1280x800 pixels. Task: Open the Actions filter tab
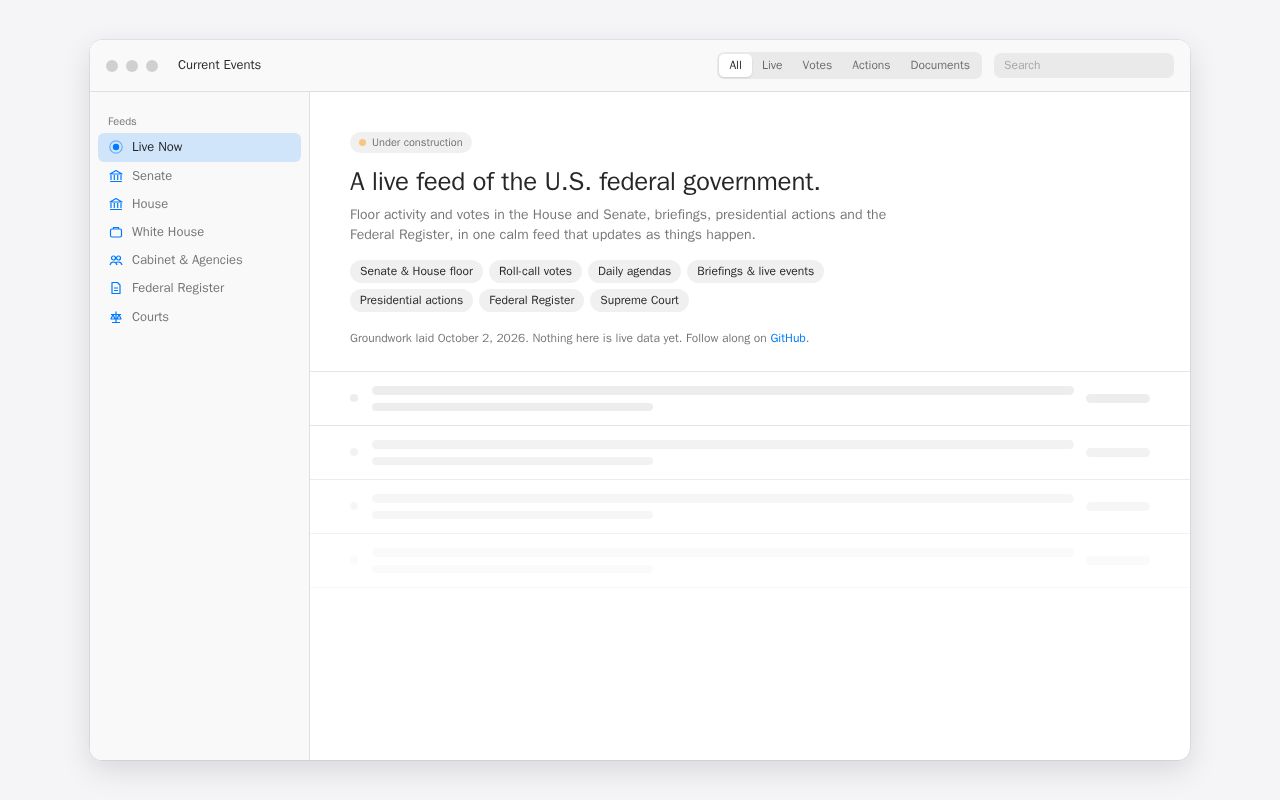[x=871, y=65]
